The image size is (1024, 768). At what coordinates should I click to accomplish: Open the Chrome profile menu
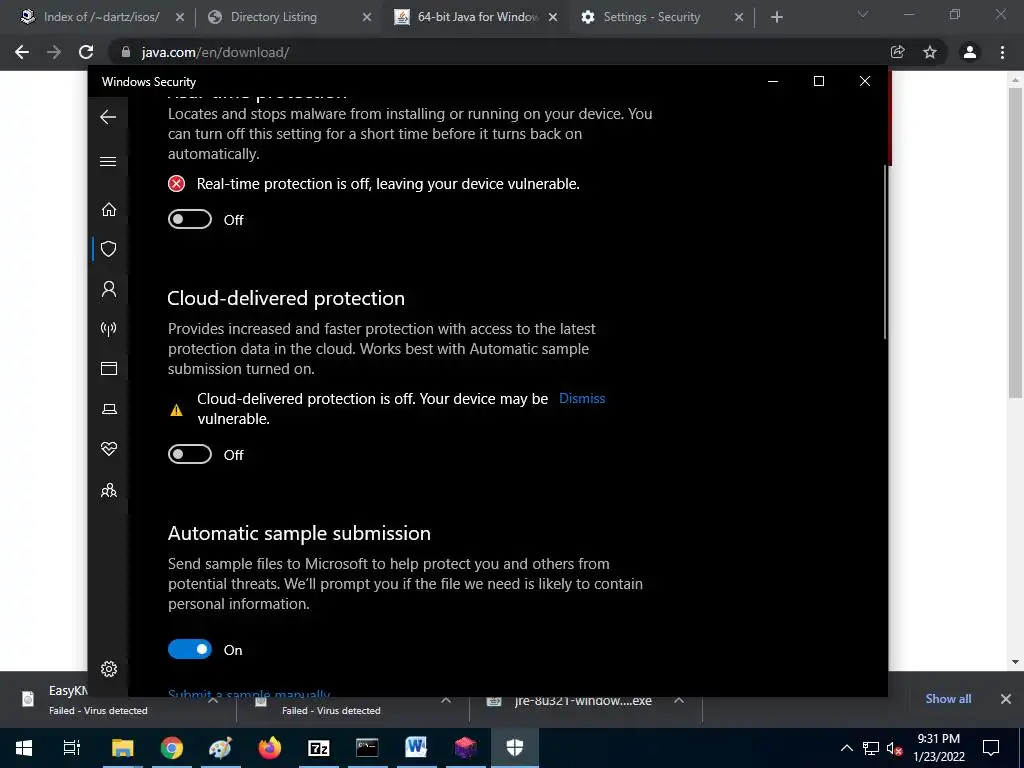point(970,52)
